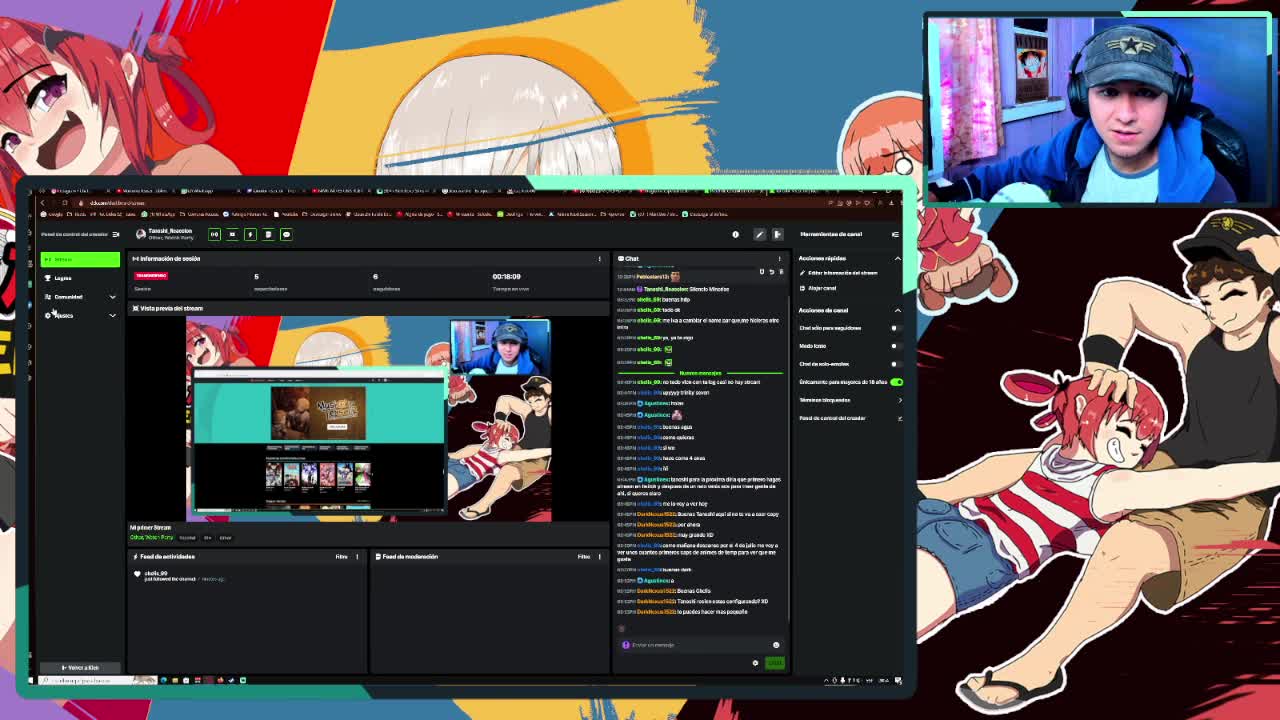Toggle Chat sólo para seguidores switch
Screen dimensions: 1280x720
(x=895, y=328)
